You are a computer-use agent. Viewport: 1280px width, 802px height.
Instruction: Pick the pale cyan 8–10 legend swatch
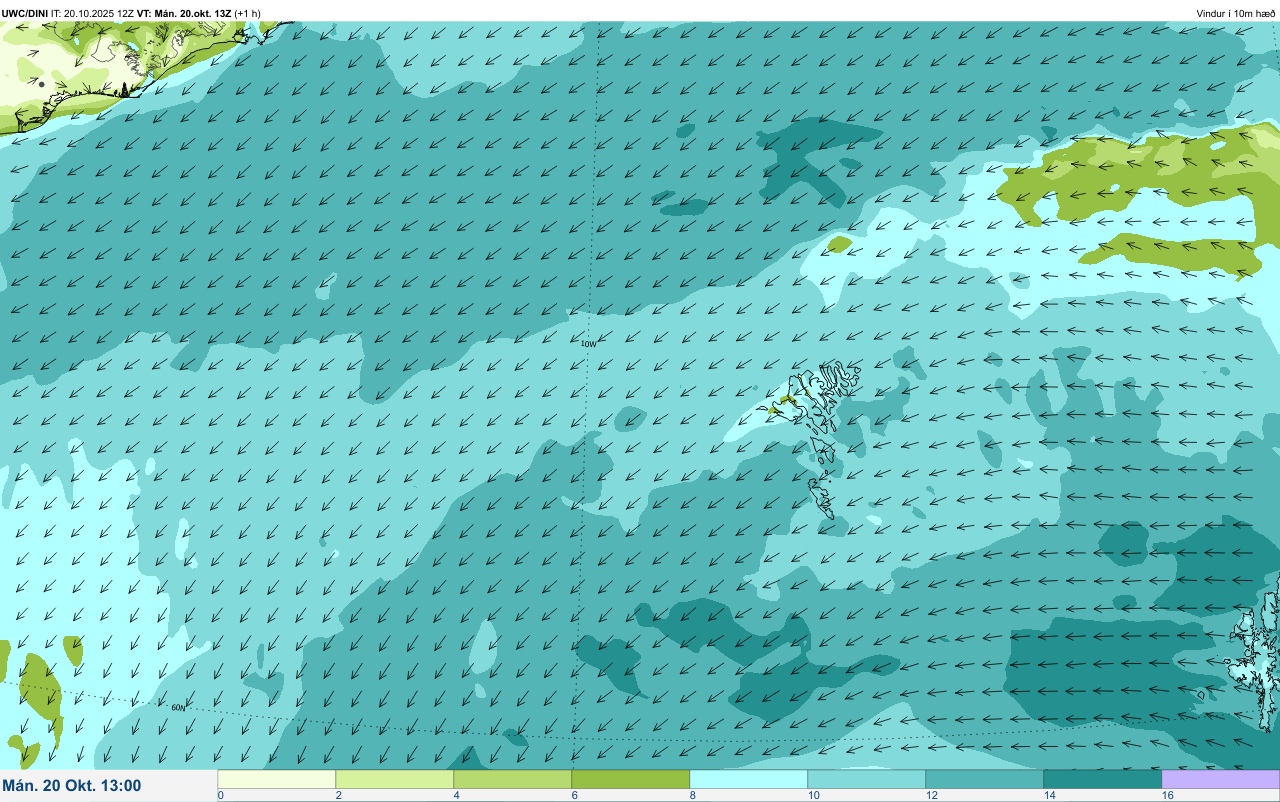[x=749, y=779]
